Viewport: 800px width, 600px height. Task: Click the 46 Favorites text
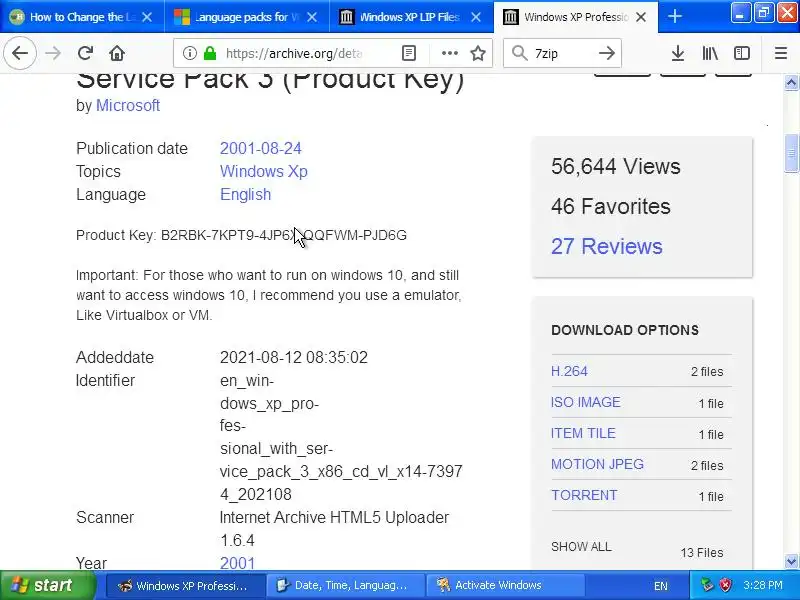pyautogui.click(x=611, y=206)
